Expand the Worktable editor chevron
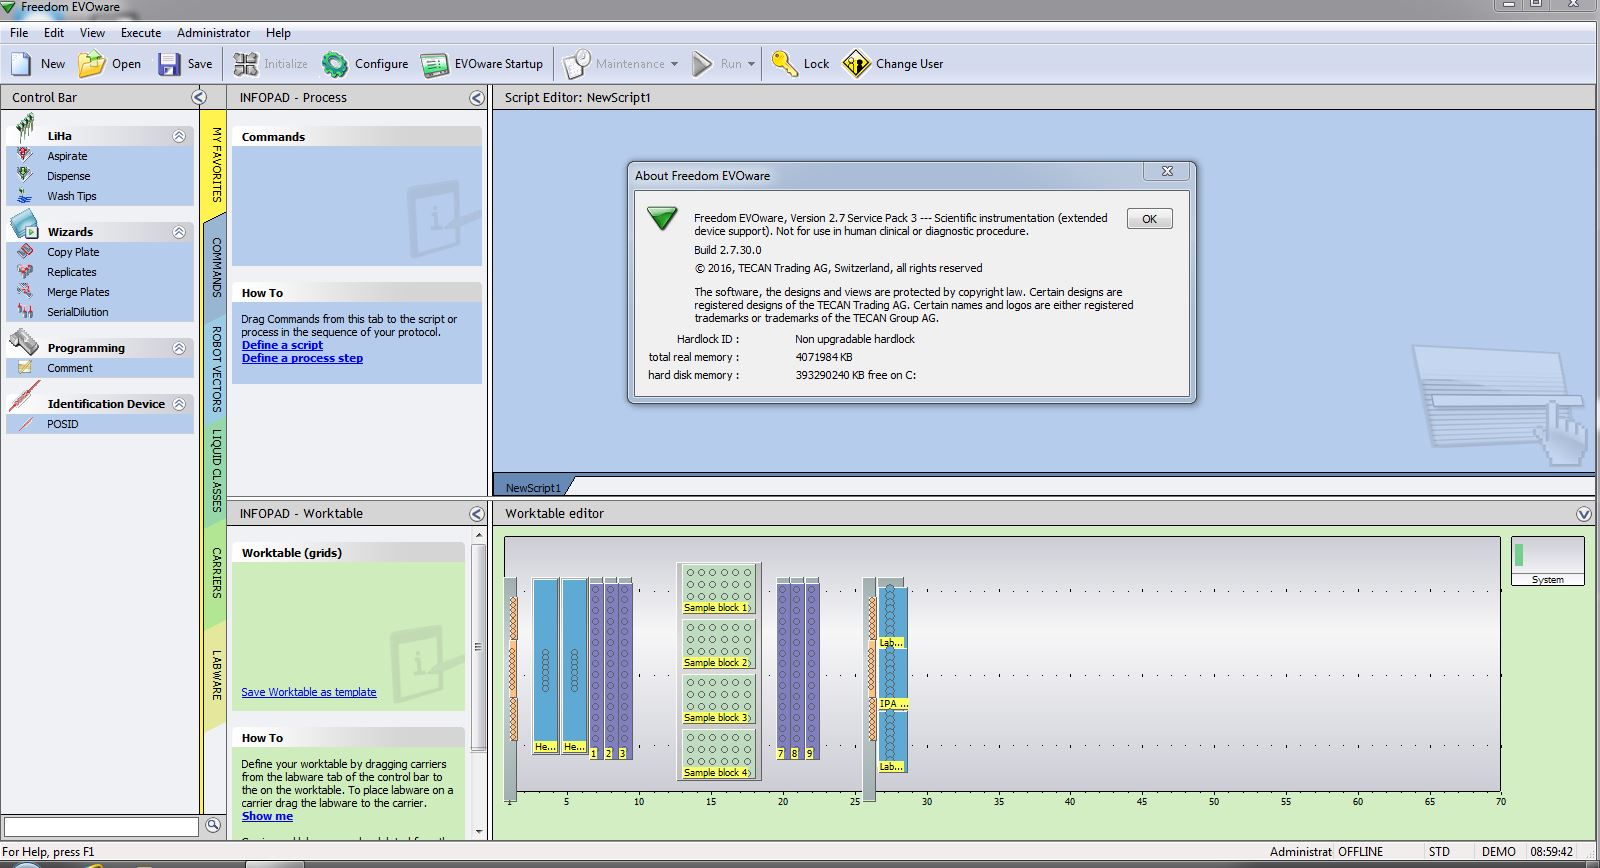 pyautogui.click(x=1584, y=513)
